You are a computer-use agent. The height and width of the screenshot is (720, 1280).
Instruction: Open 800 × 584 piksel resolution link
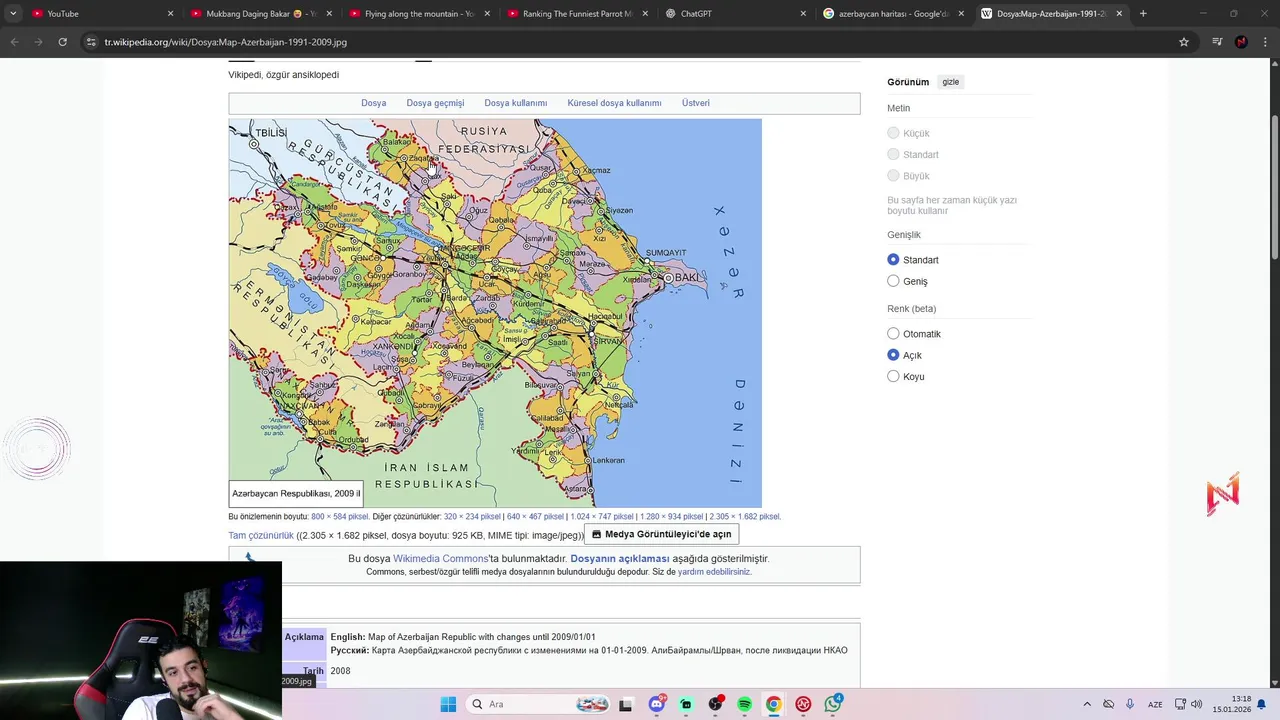pos(339,517)
